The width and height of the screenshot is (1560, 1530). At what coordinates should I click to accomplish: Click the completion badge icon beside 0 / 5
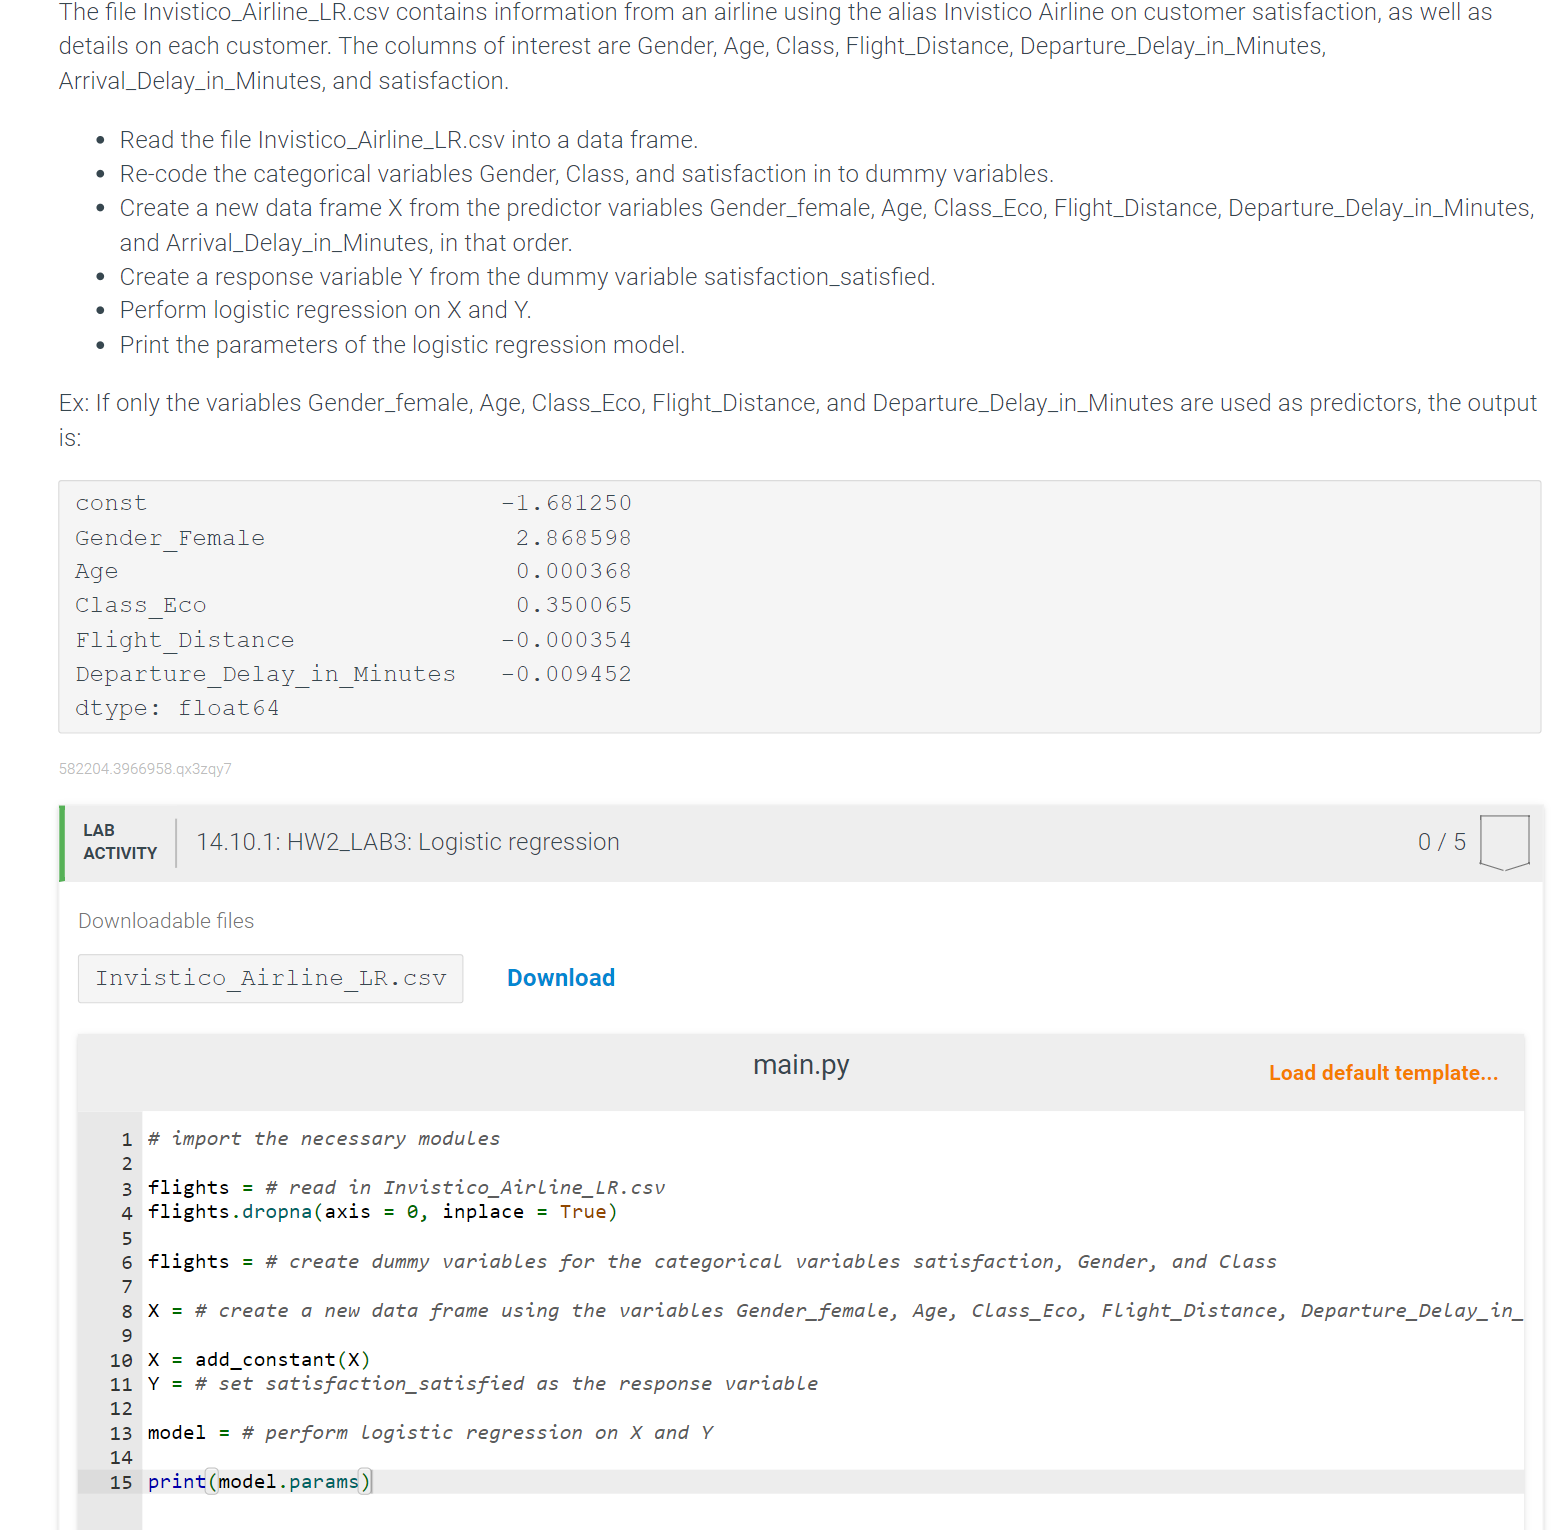click(x=1504, y=842)
